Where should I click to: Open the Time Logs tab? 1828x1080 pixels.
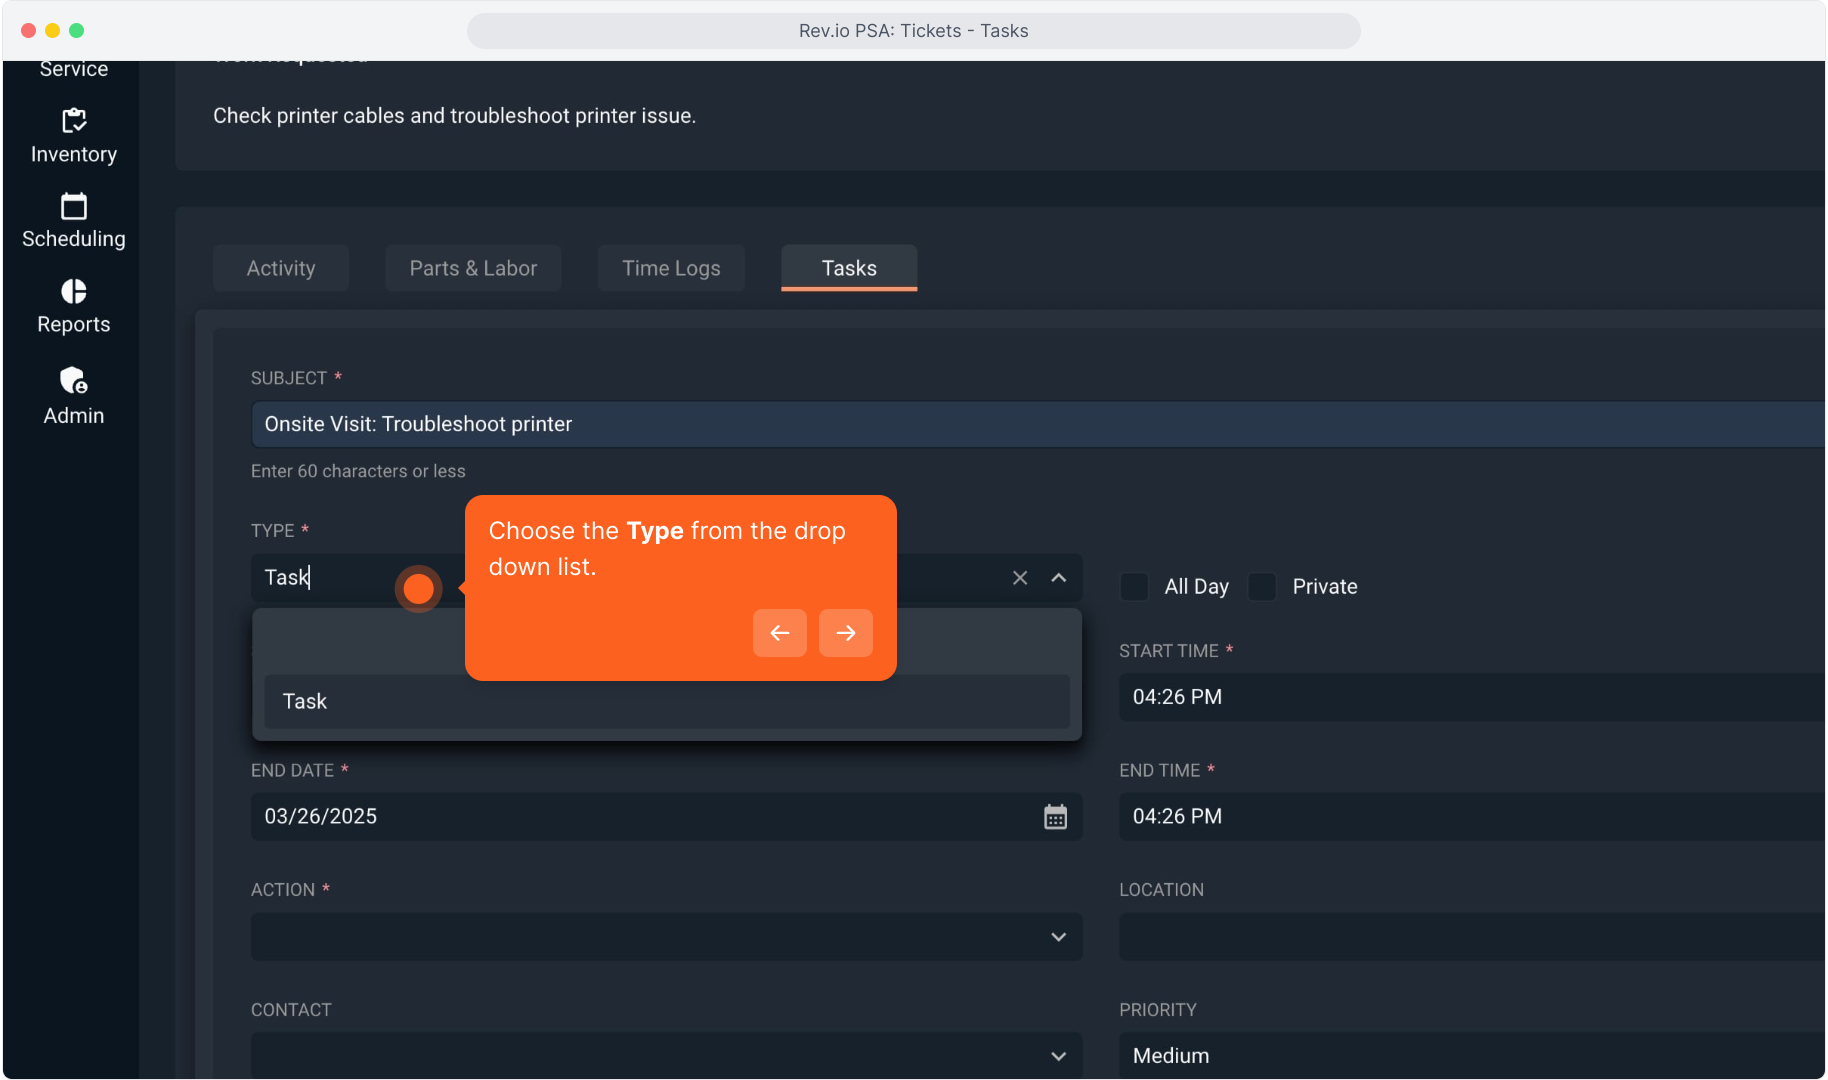point(671,268)
